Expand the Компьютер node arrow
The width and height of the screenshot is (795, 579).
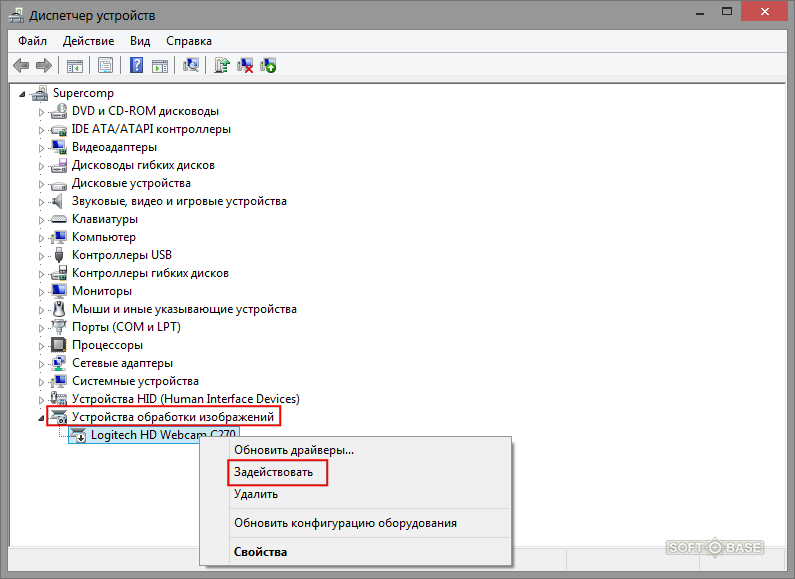42,238
